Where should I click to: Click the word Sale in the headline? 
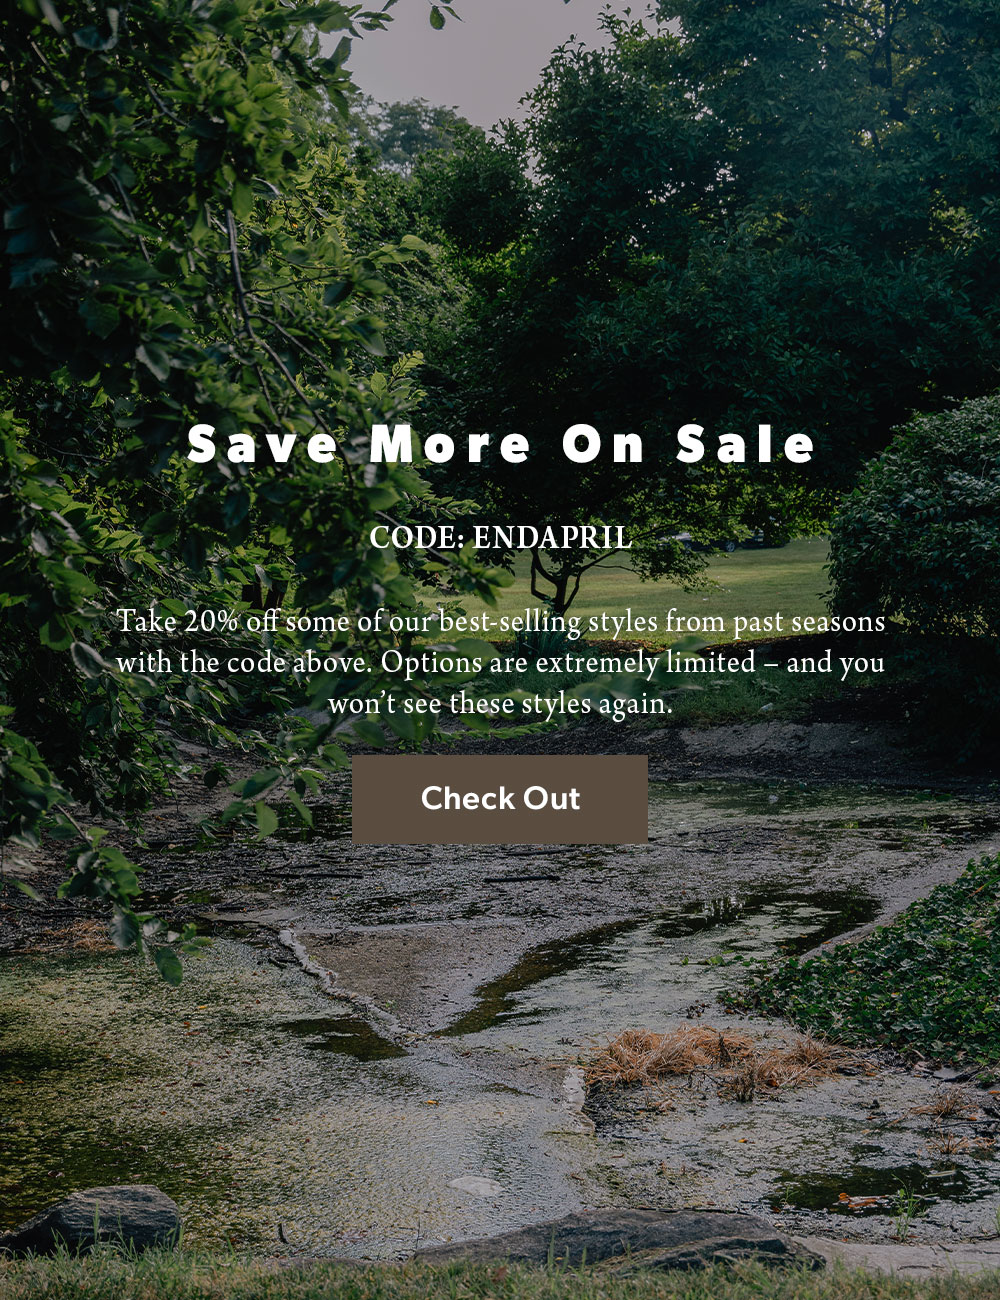[x=746, y=445]
